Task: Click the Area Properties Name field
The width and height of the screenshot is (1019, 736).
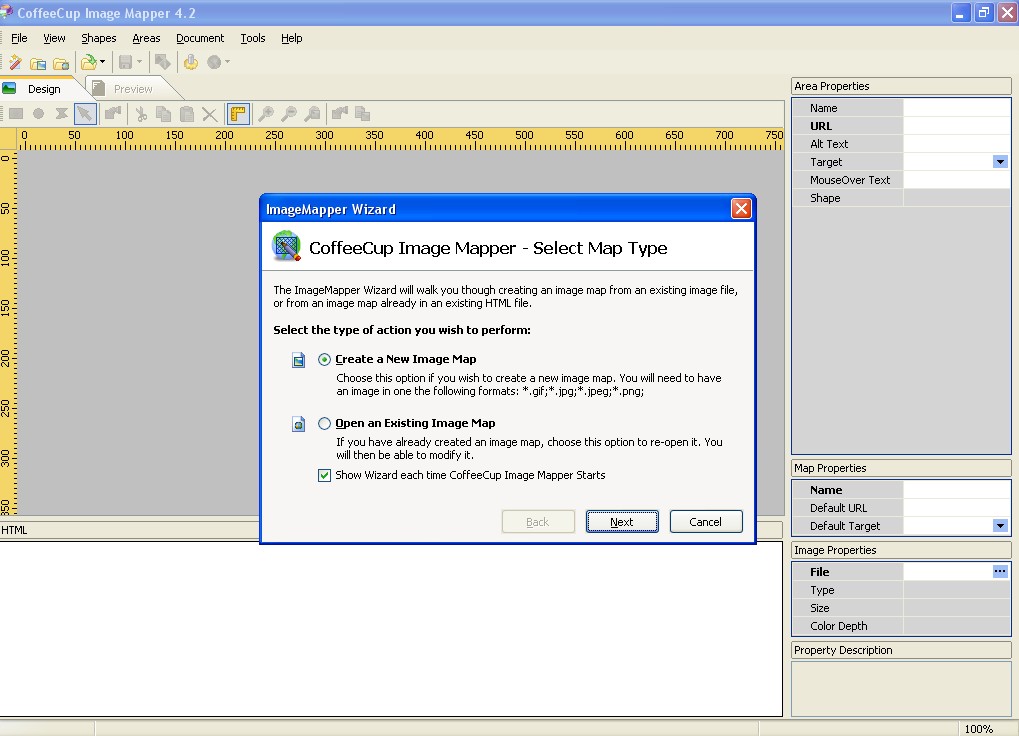Action: 957,108
